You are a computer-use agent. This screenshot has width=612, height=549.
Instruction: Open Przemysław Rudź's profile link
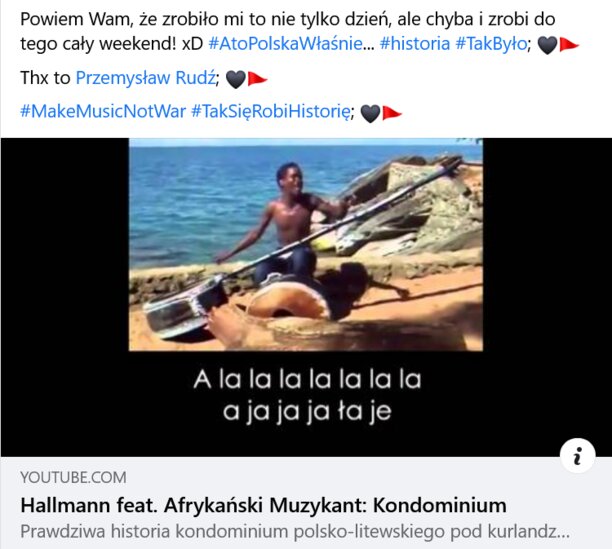tap(146, 78)
